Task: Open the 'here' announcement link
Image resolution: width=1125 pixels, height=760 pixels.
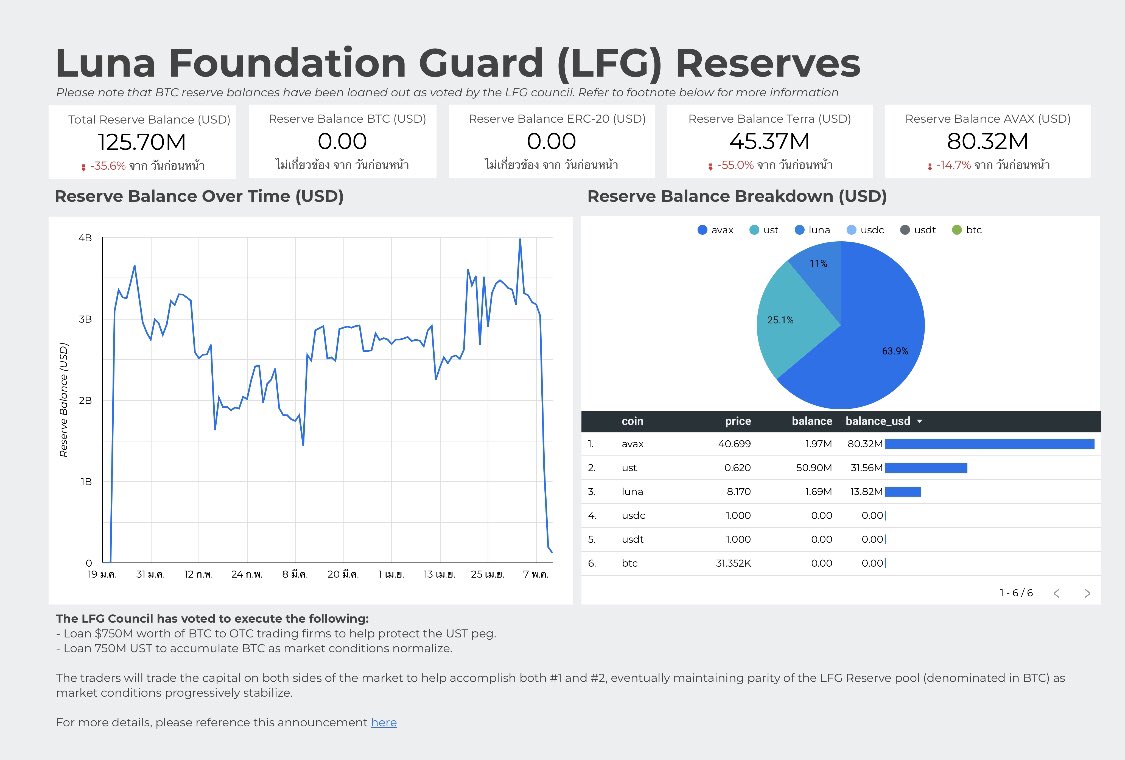Action: click(384, 722)
